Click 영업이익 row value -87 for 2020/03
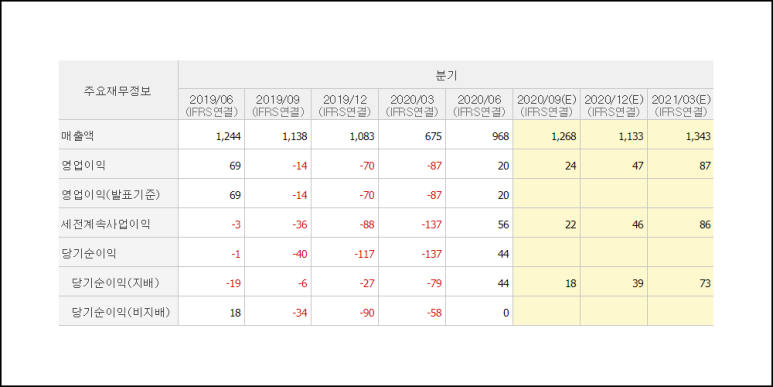The width and height of the screenshot is (773, 387). coord(433,166)
